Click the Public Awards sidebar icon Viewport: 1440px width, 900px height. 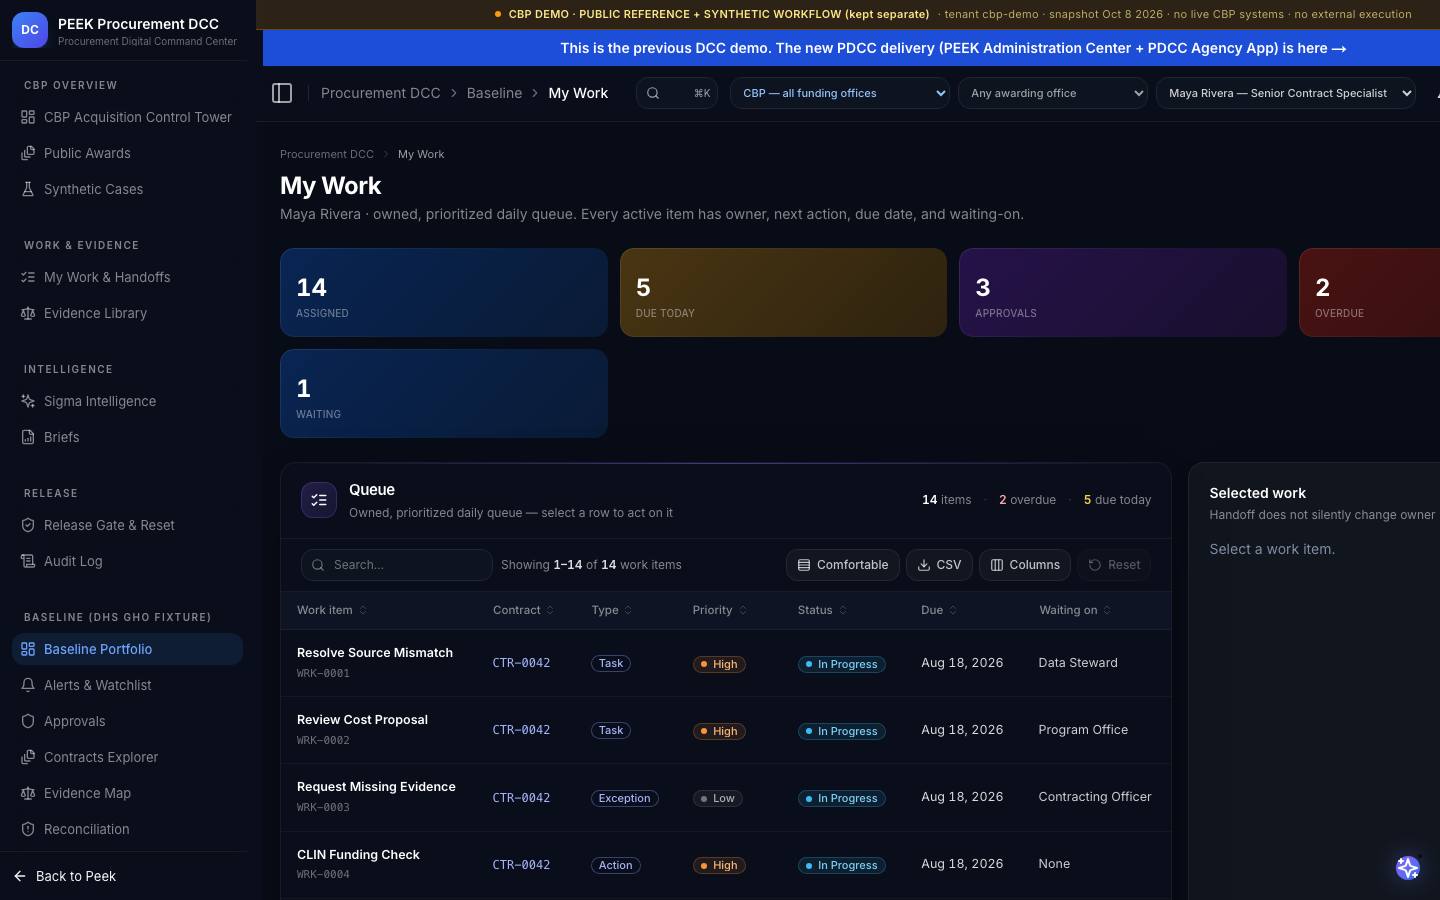28,153
